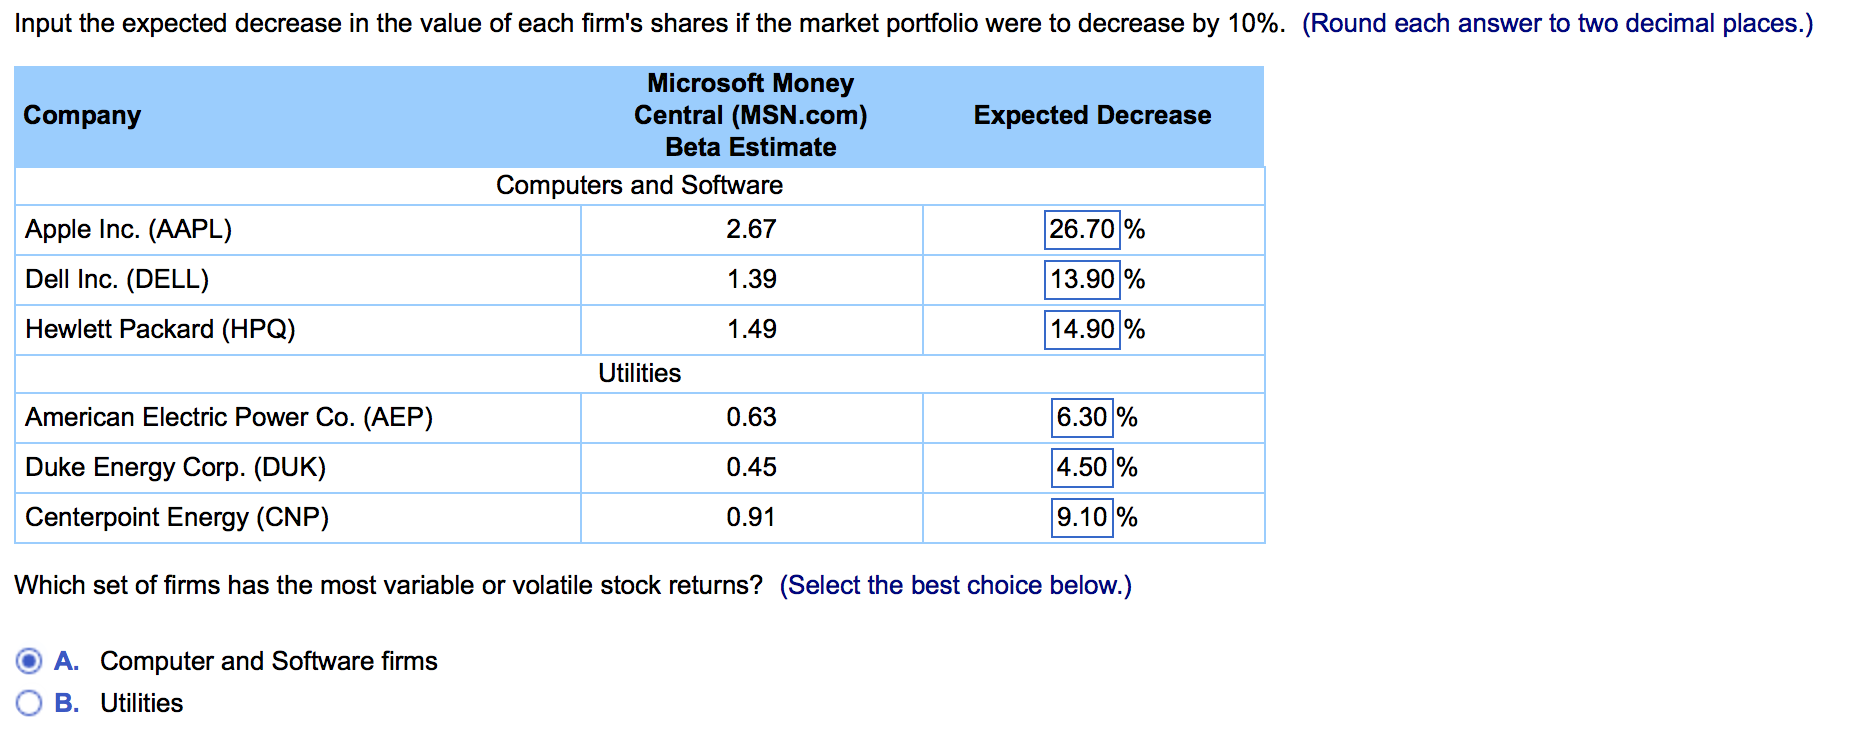Image resolution: width=1856 pixels, height=744 pixels.
Task: Select the Hewlett Packard 14.90 input field
Action: pyautogui.click(x=1081, y=329)
